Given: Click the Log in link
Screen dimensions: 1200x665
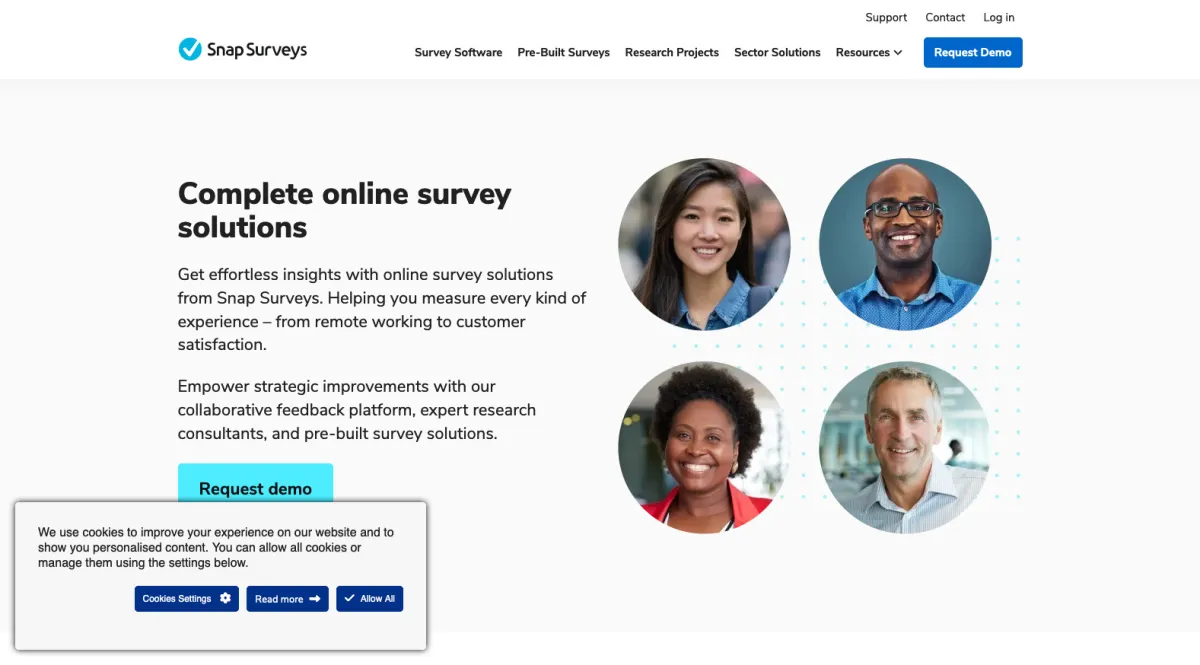Looking at the screenshot, I should click(999, 17).
